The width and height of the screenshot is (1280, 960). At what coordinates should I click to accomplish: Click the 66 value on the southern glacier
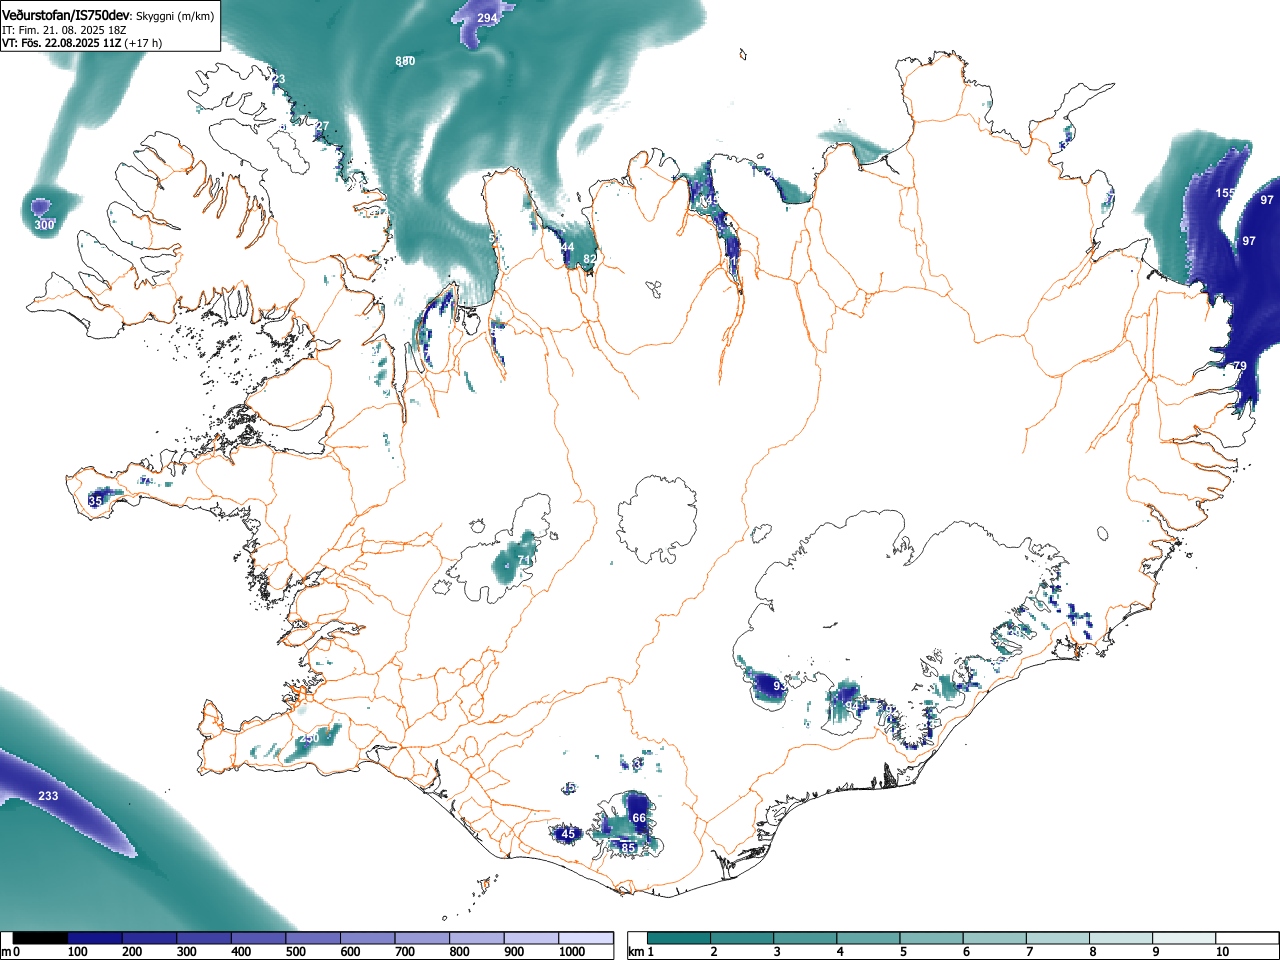click(639, 818)
